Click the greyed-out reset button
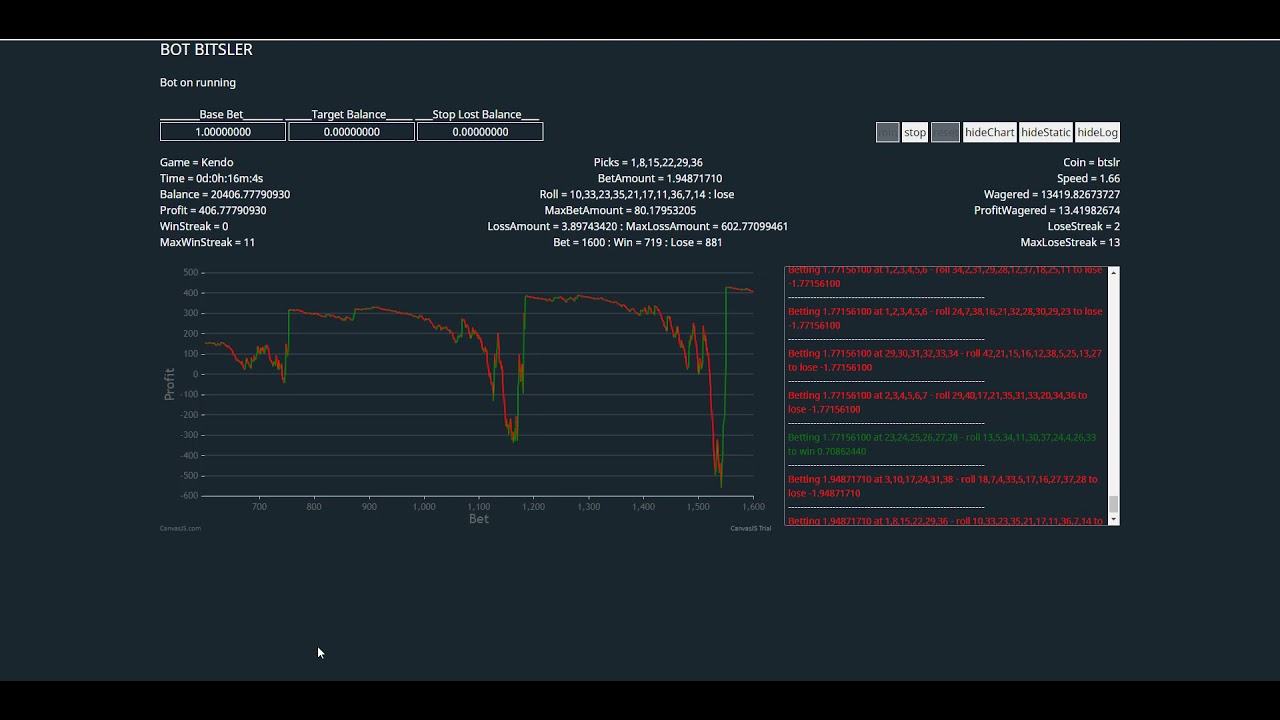 click(x=945, y=132)
